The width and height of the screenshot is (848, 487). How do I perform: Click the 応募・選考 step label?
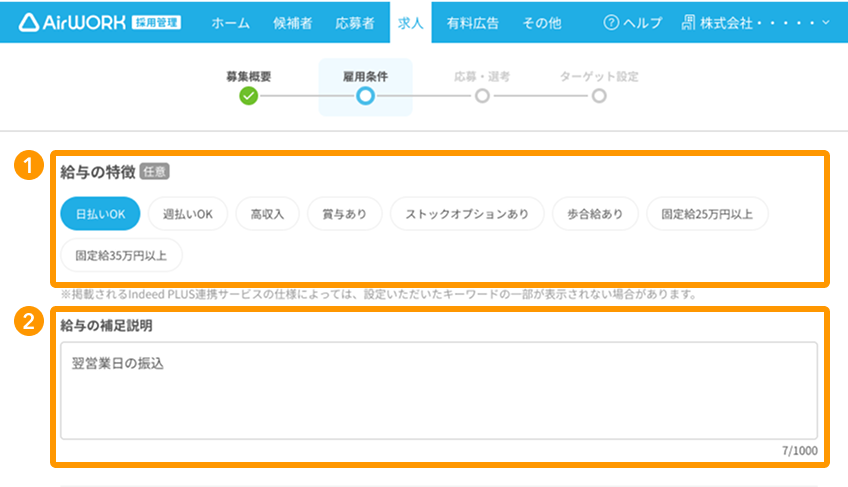482,76
